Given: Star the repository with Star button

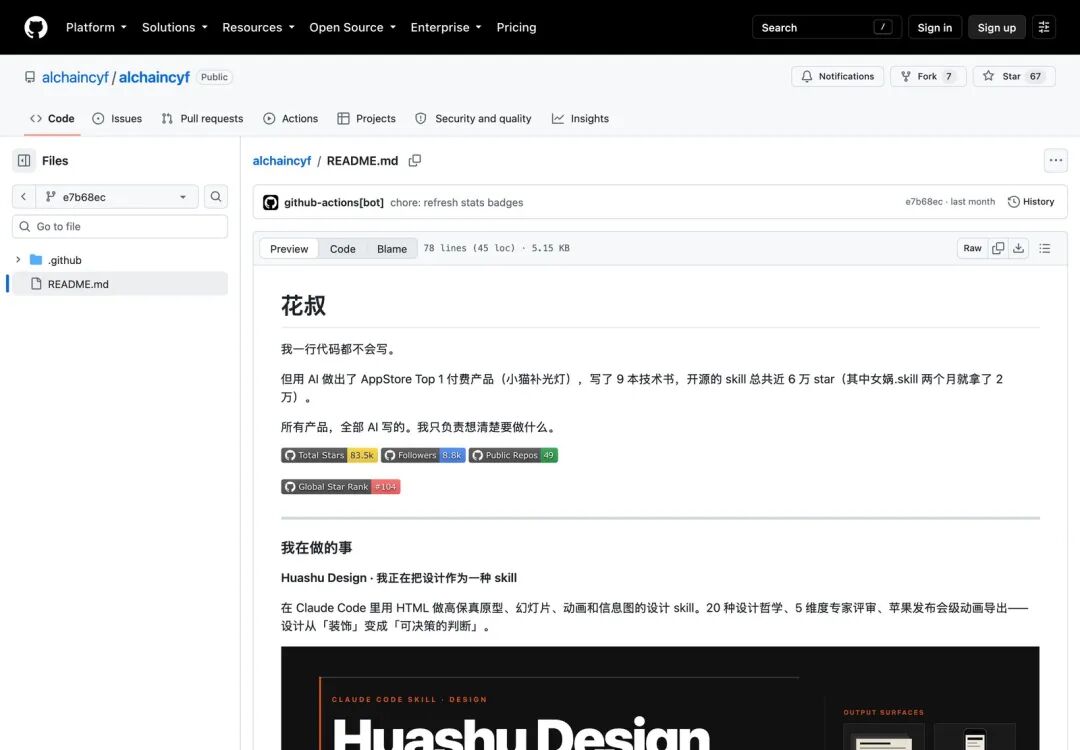Looking at the screenshot, I should click(1014, 76).
